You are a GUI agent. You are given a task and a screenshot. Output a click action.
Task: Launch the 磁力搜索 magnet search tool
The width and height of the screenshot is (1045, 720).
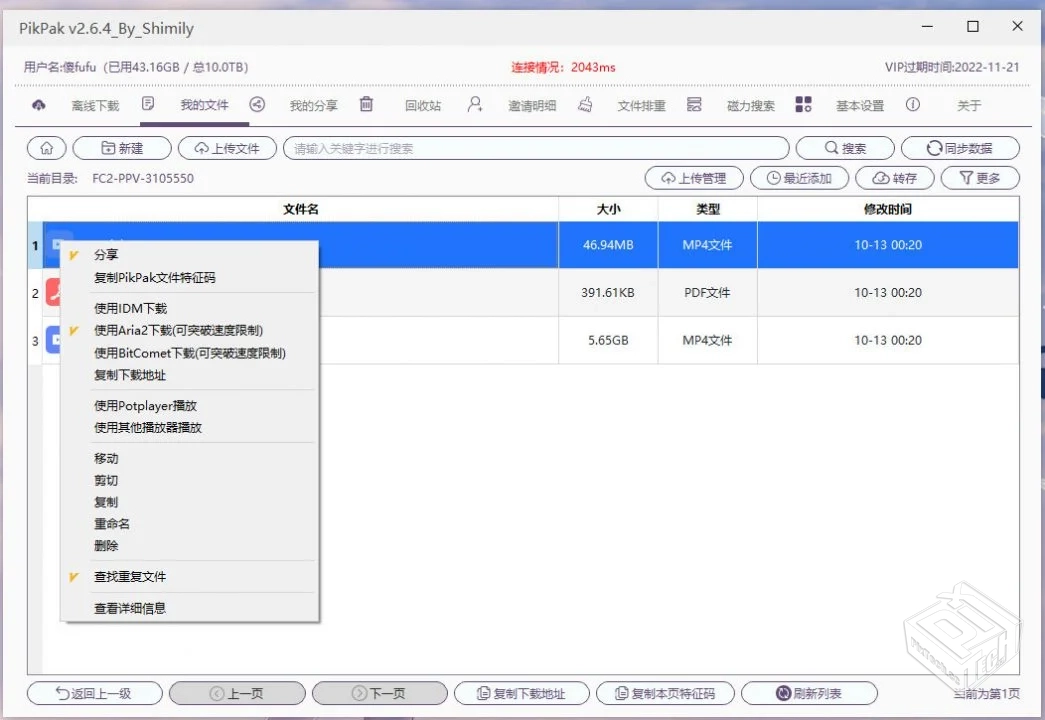coord(750,104)
